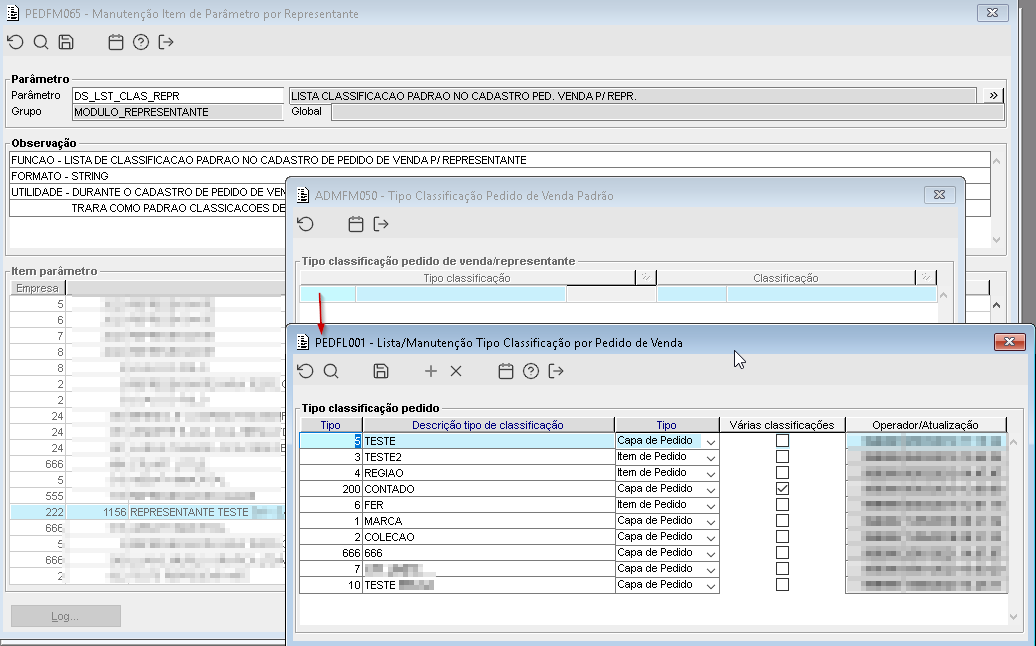Click the Global field
This screenshot has height=646, width=1036.
[667, 112]
